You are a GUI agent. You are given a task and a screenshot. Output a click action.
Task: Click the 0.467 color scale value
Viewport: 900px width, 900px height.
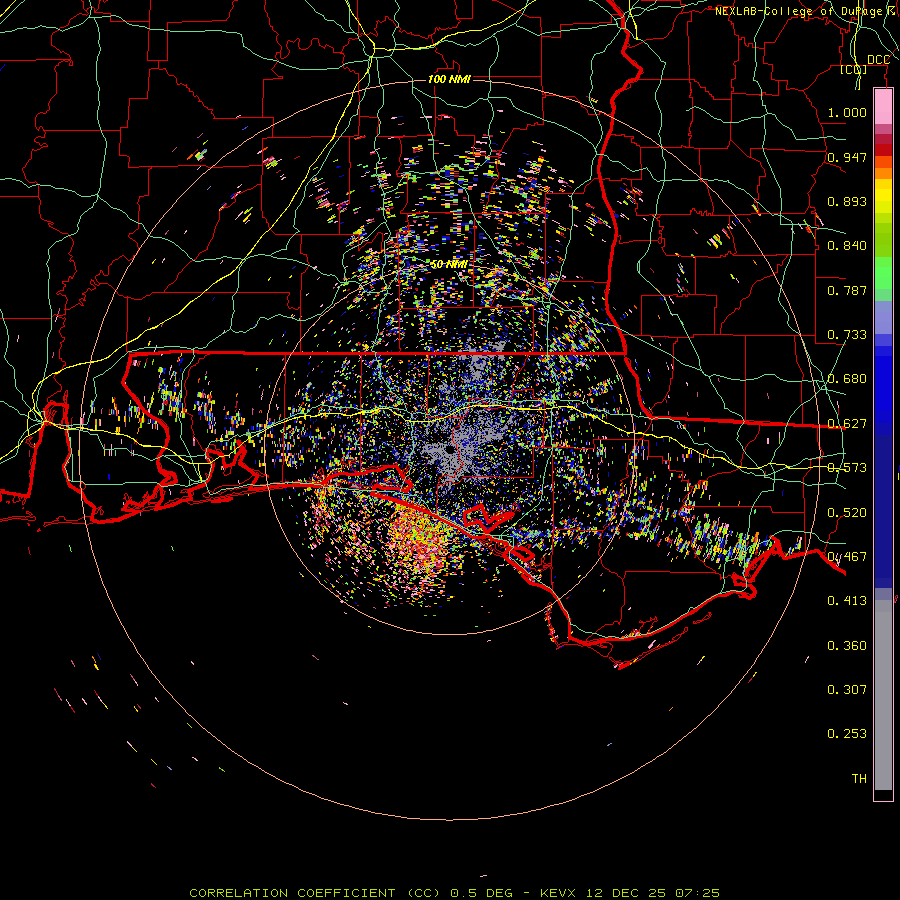coord(847,556)
